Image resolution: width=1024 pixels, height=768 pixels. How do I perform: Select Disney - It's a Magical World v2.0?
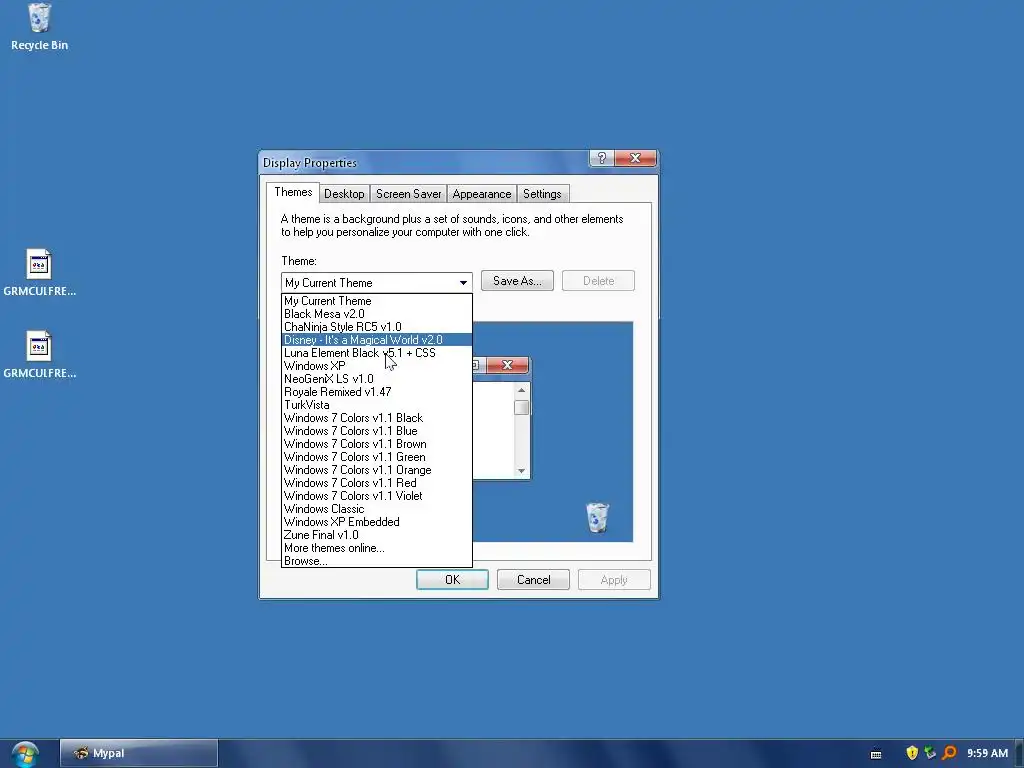[x=377, y=340]
